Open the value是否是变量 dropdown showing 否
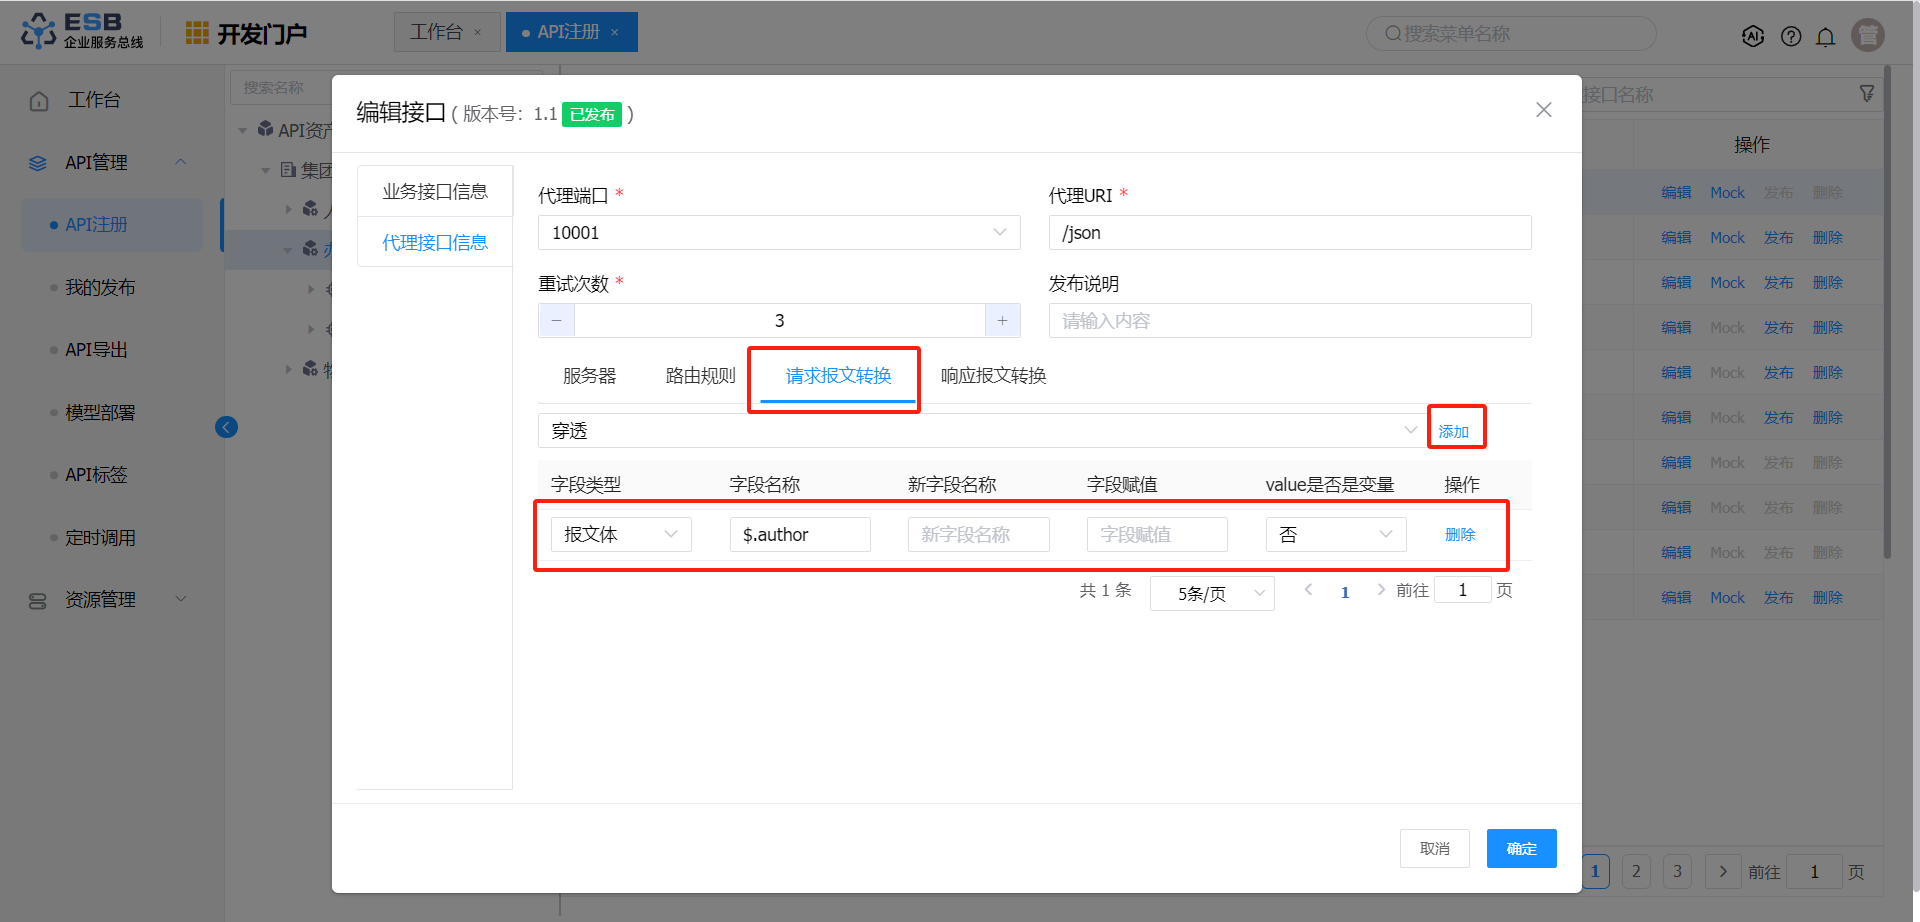 point(1335,535)
